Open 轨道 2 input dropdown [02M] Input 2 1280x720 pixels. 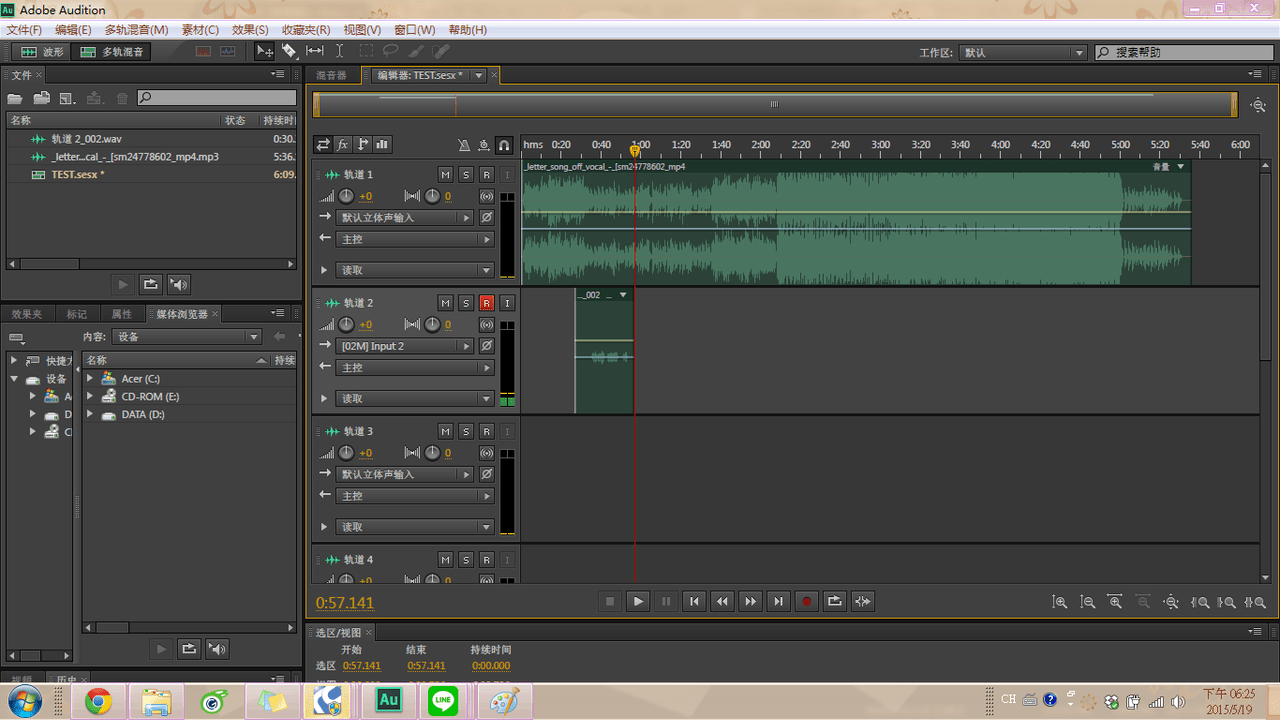click(x=405, y=346)
